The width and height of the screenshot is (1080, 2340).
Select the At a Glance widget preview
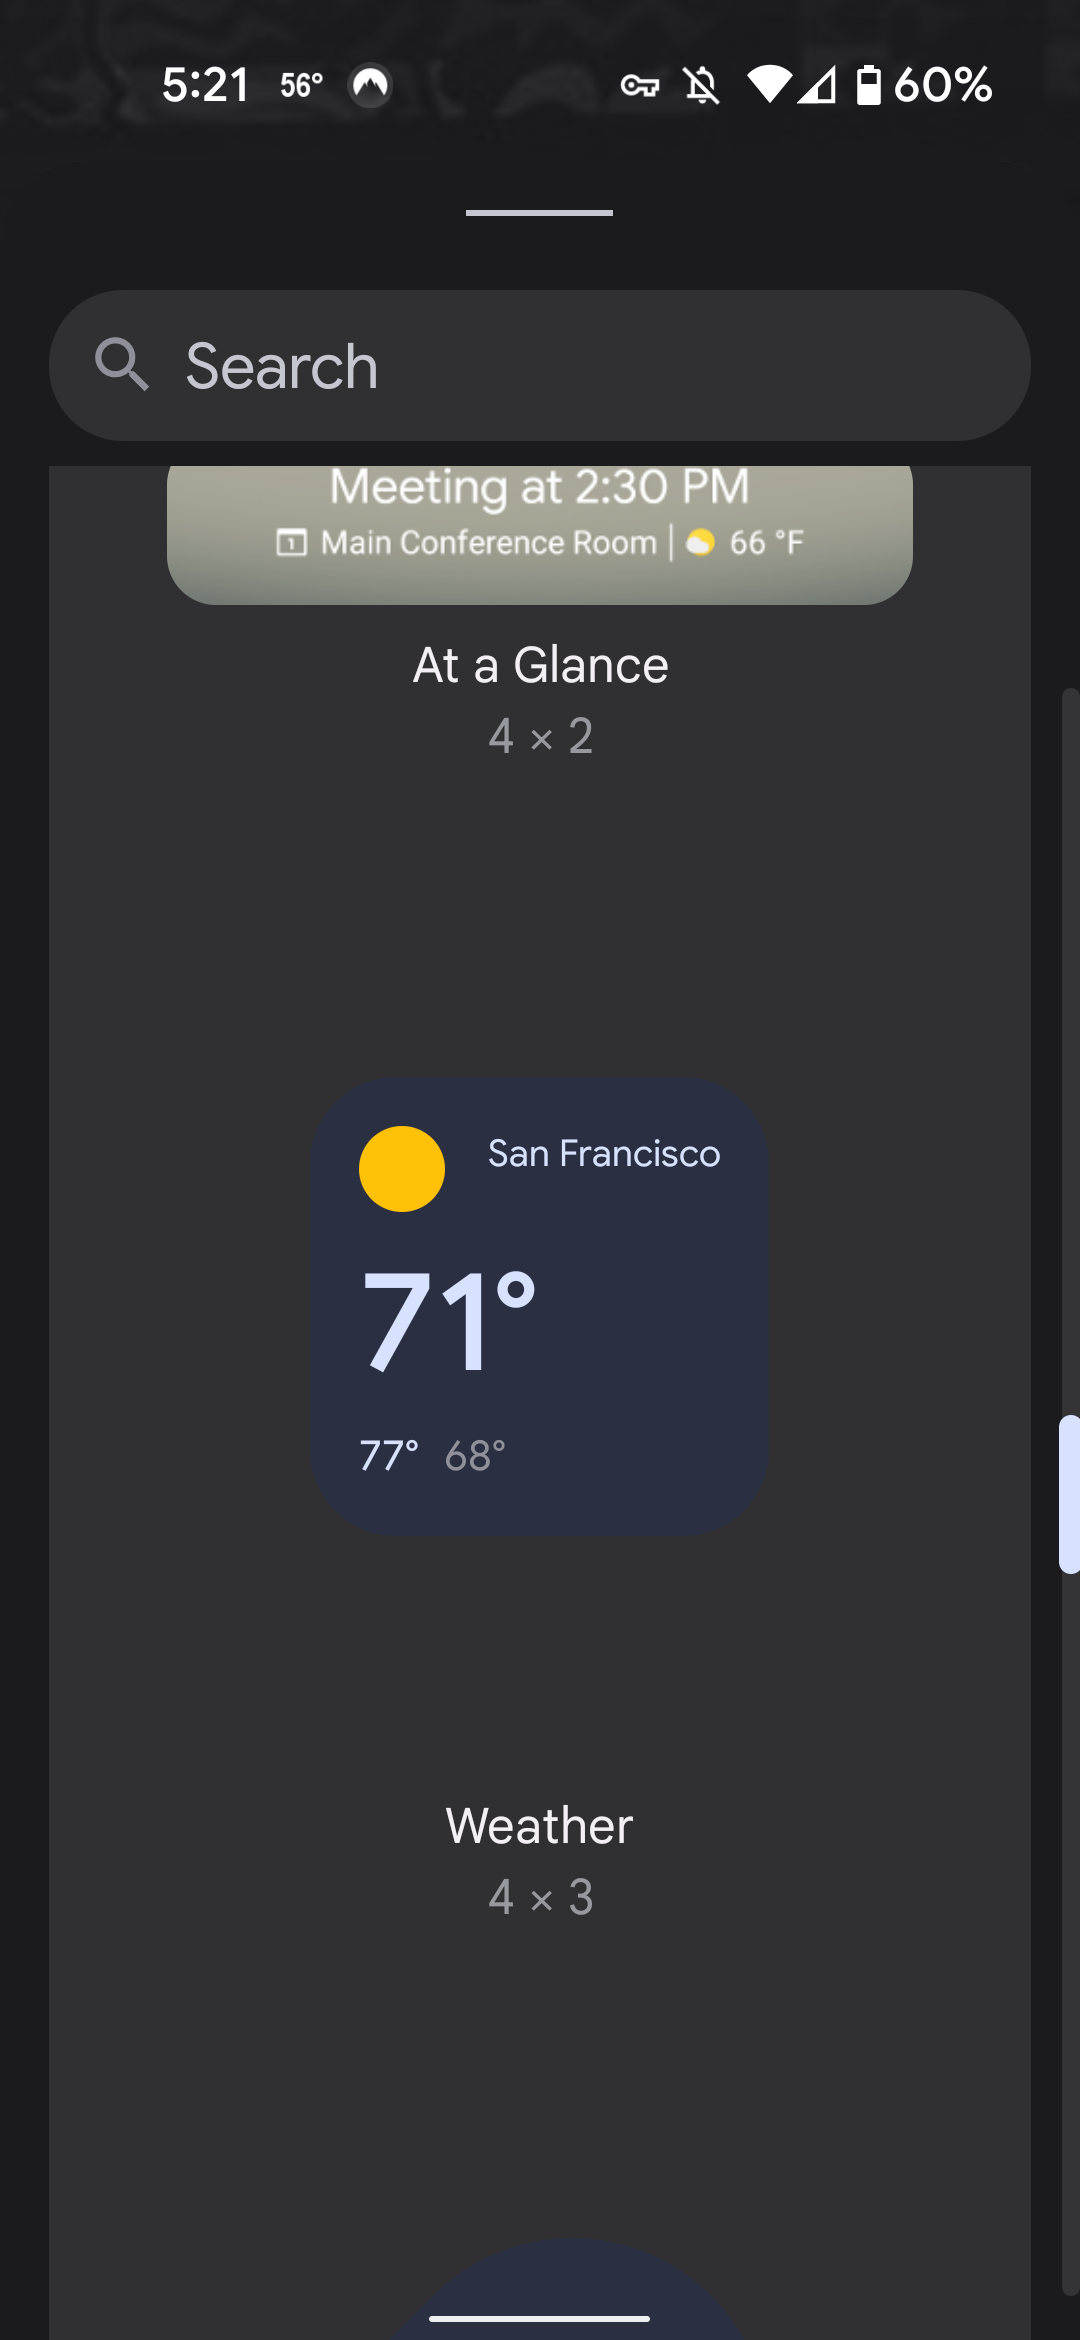click(x=540, y=534)
